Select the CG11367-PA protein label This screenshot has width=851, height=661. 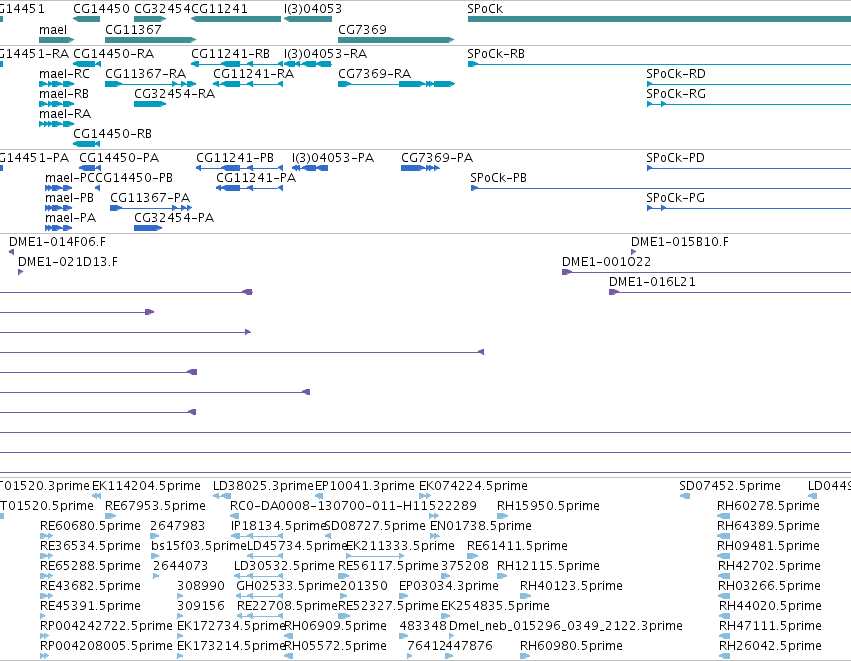[150, 198]
